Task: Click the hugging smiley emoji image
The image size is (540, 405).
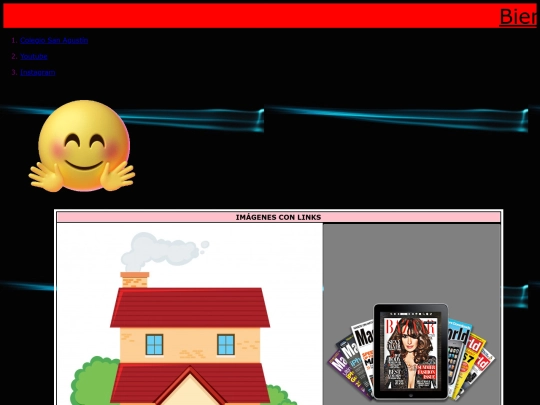Action: (82, 146)
